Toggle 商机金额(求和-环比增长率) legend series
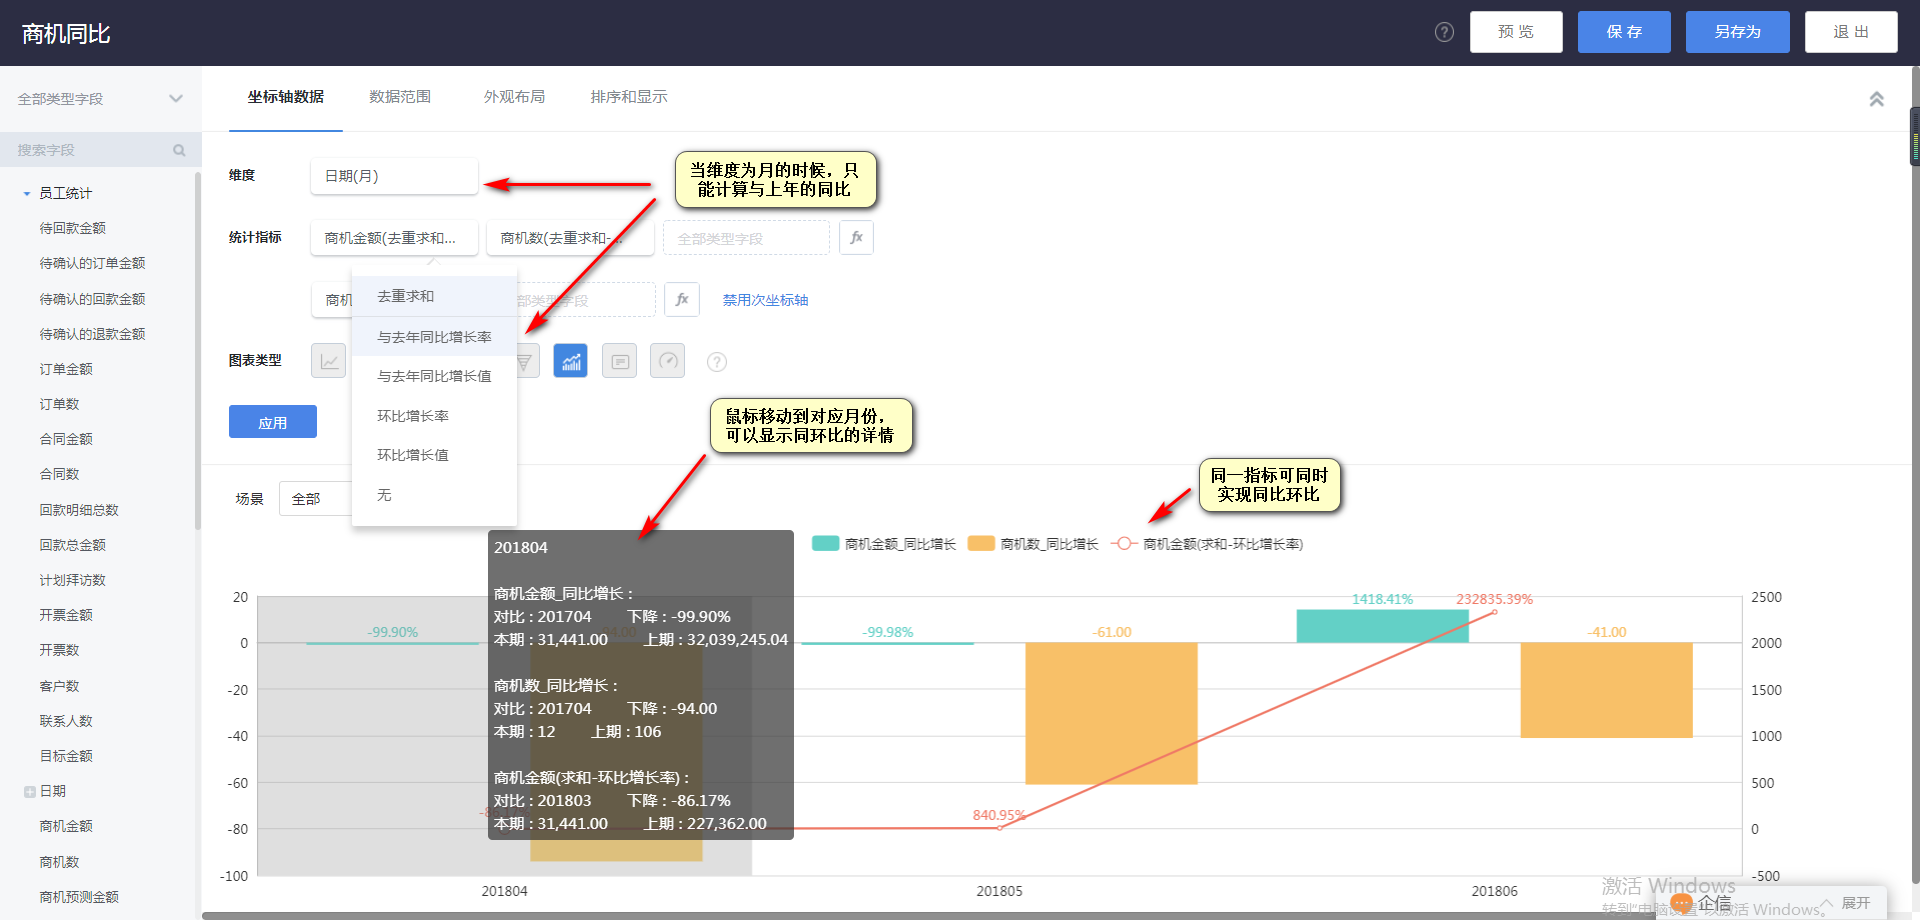Viewport: 1920px width, 920px height. click(1207, 544)
